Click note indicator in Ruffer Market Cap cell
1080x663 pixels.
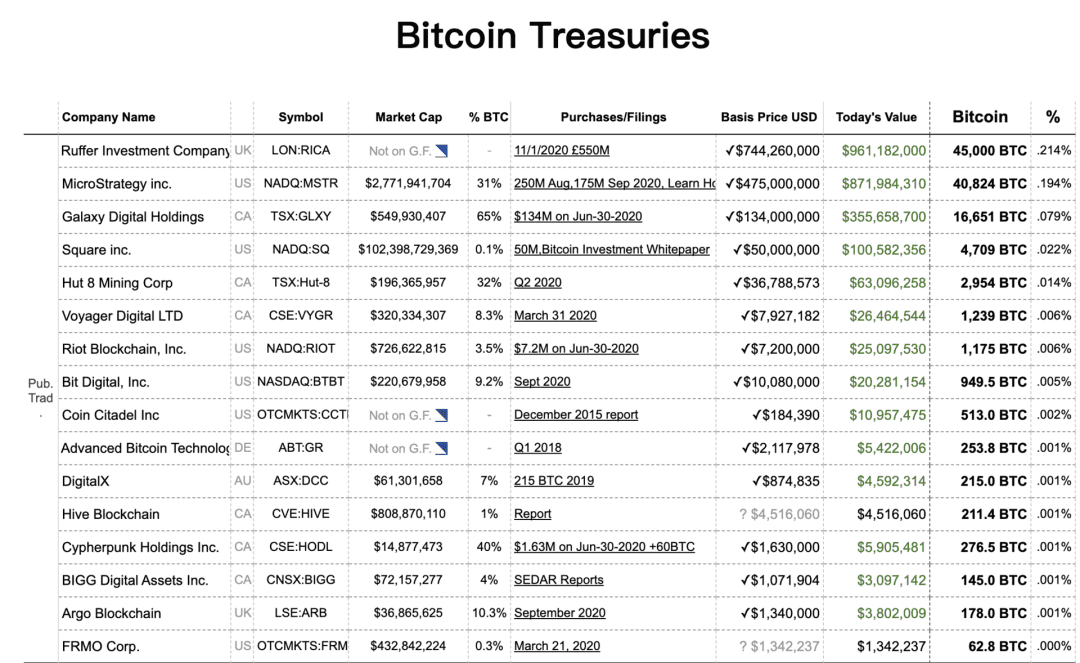coord(442,151)
